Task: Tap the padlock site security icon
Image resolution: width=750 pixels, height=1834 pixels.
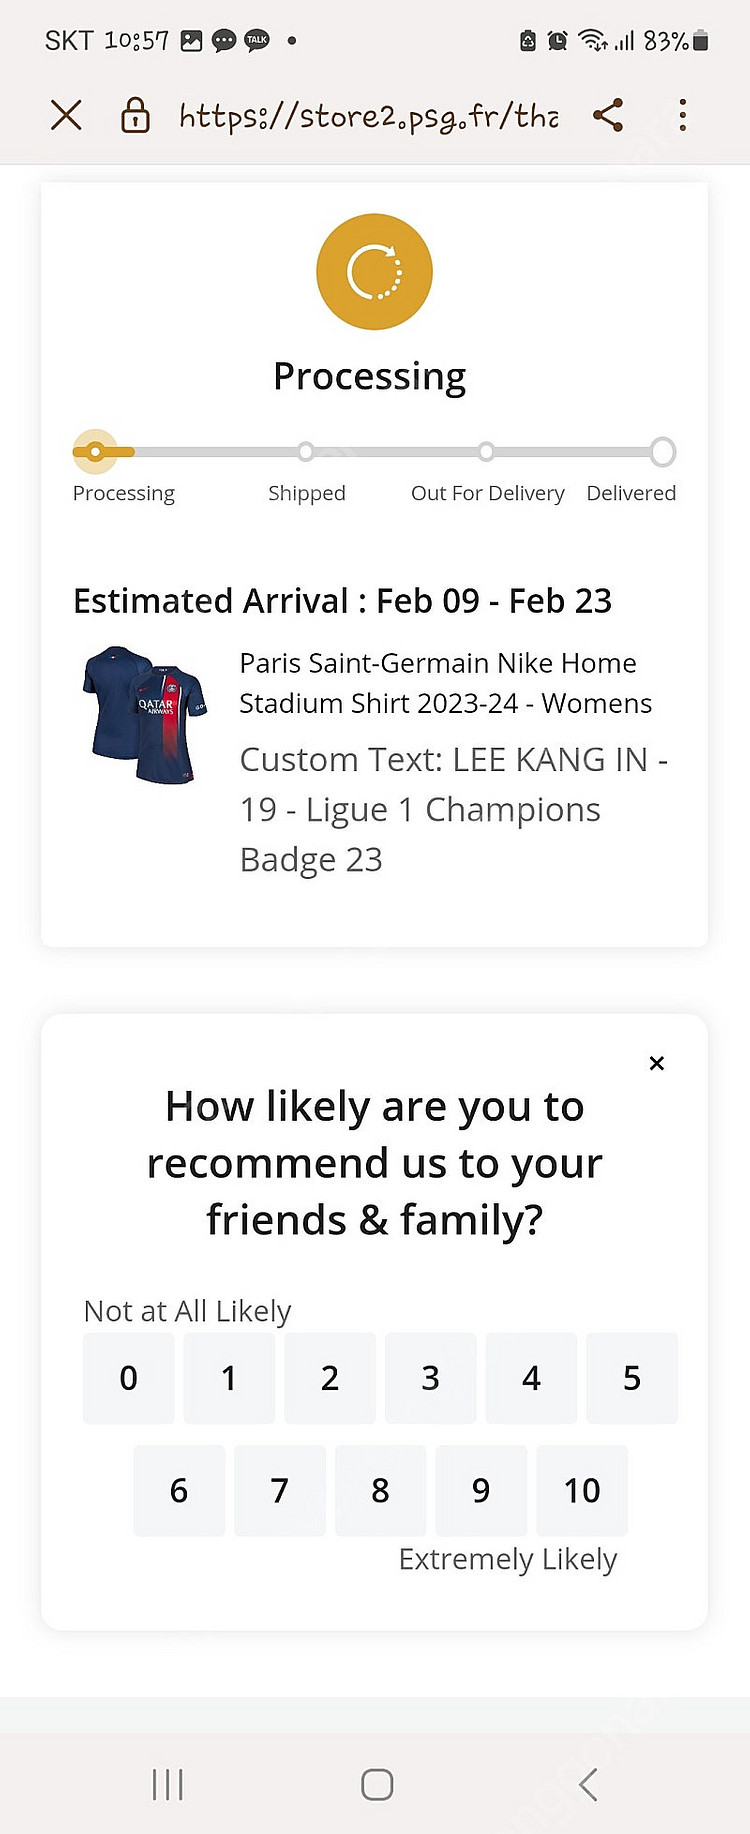Action: pyautogui.click(x=135, y=116)
